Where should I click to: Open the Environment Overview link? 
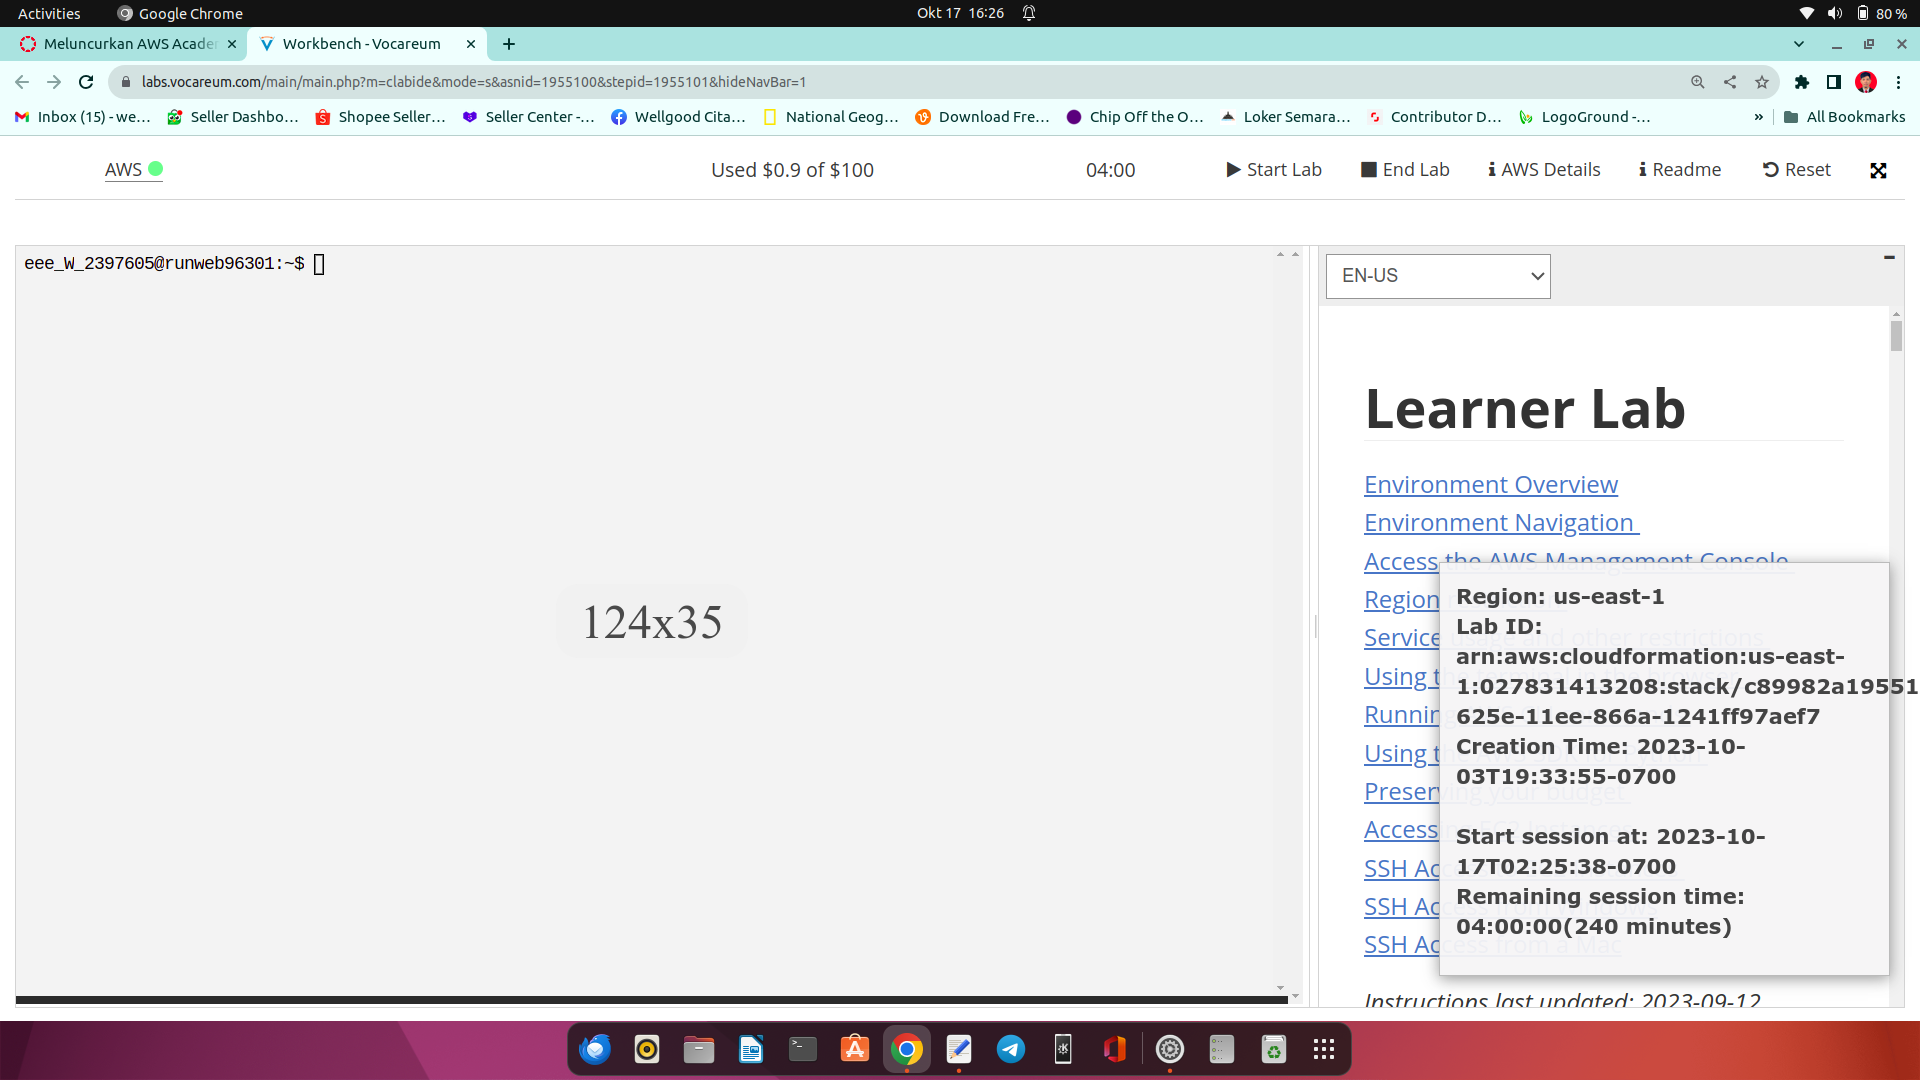pos(1490,485)
